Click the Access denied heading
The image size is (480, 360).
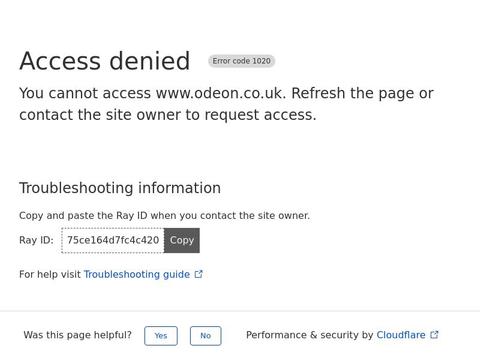click(105, 61)
